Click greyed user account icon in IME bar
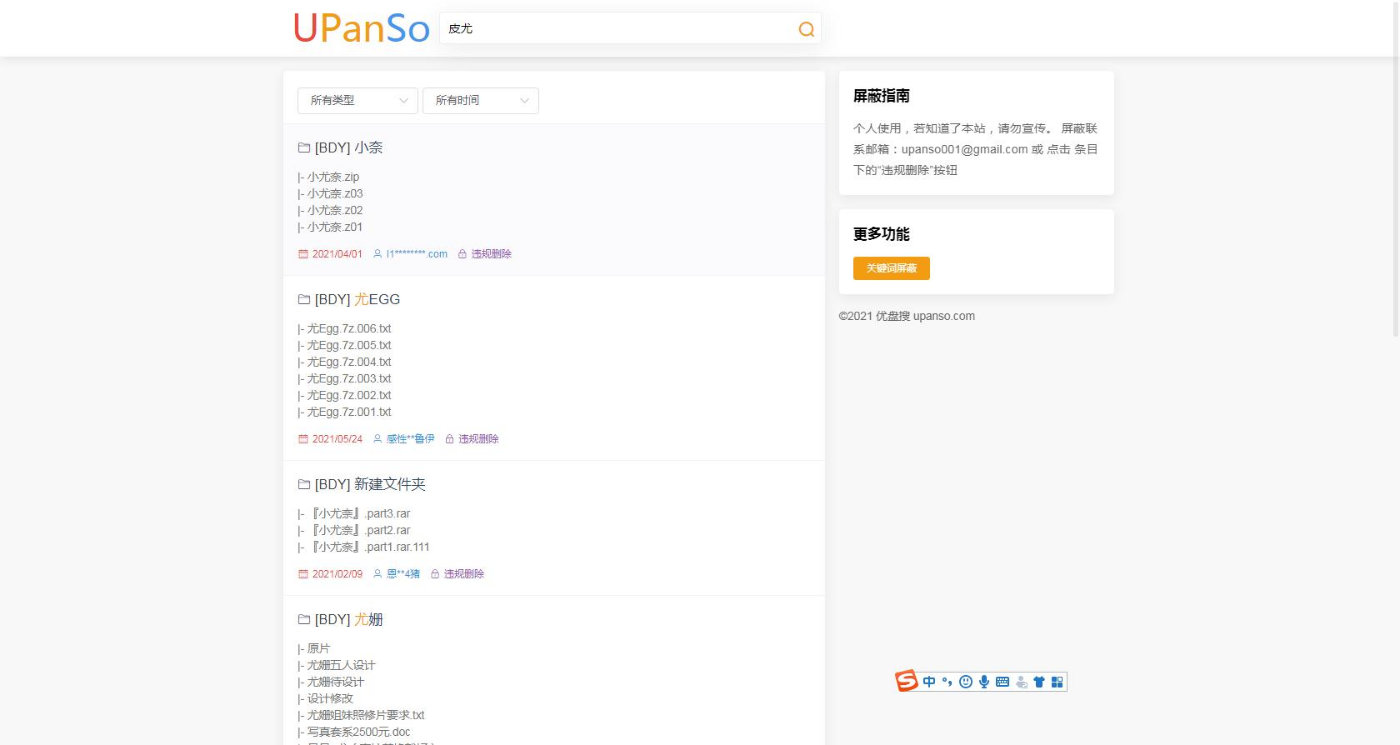This screenshot has height=745, width=1400. pyautogui.click(x=1021, y=682)
